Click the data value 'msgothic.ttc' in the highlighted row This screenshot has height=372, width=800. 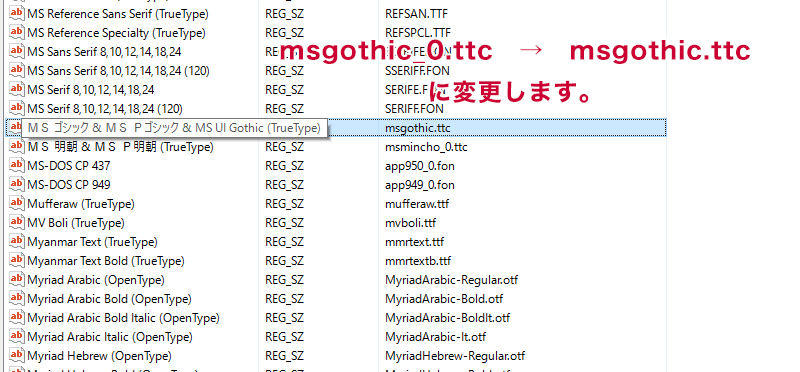(x=418, y=128)
